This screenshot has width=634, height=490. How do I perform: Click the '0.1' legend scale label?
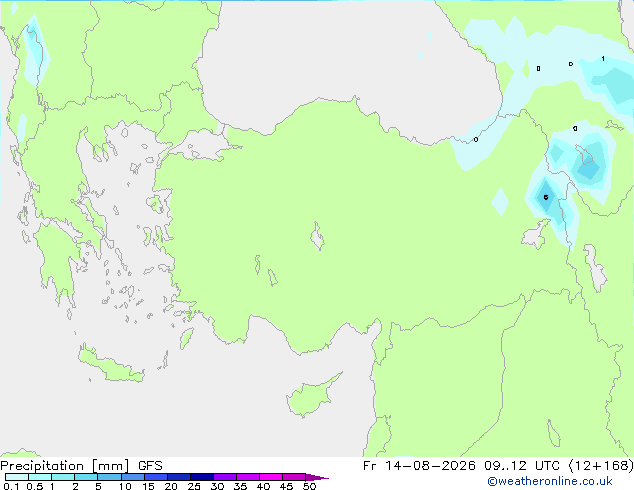pyautogui.click(x=11, y=486)
